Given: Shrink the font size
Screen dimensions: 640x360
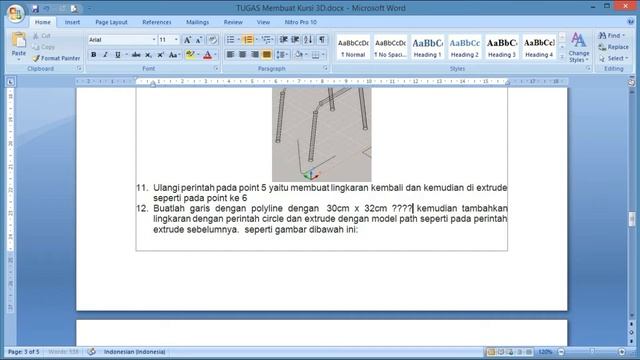Looking at the screenshot, I should (x=198, y=40).
